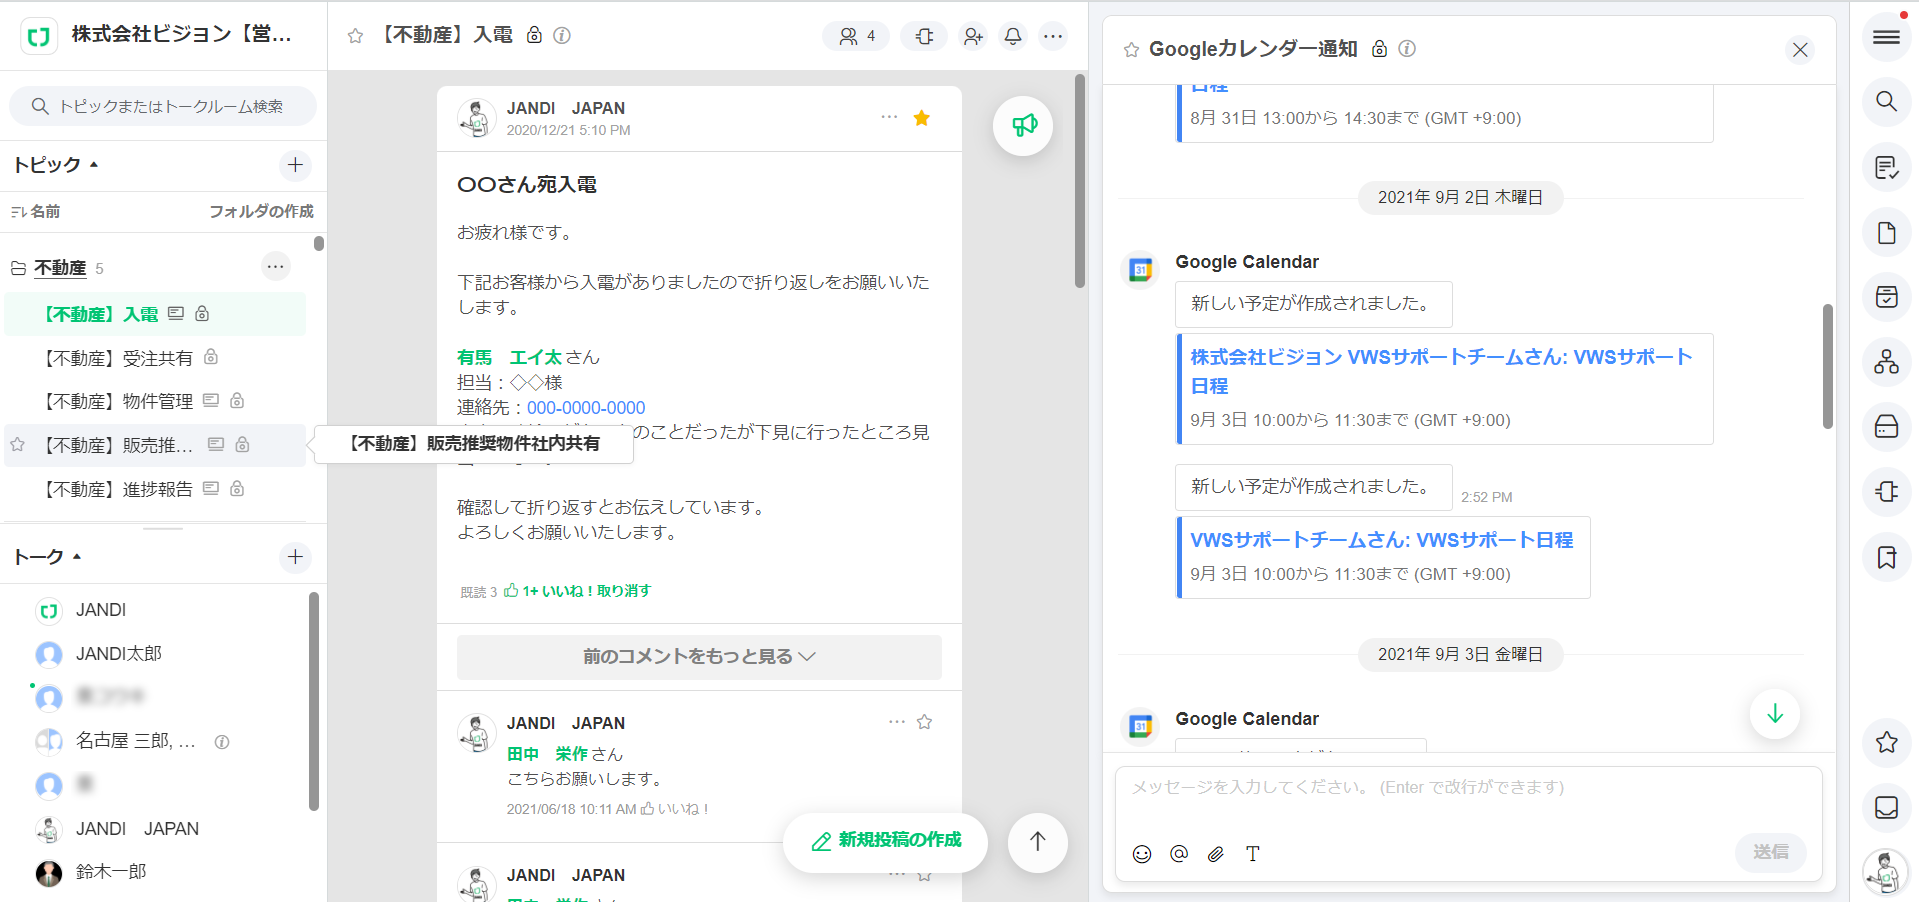This screenshot has height=902, width=1919.
Task: Open text formatting T icon
Action: [1253, 854]
